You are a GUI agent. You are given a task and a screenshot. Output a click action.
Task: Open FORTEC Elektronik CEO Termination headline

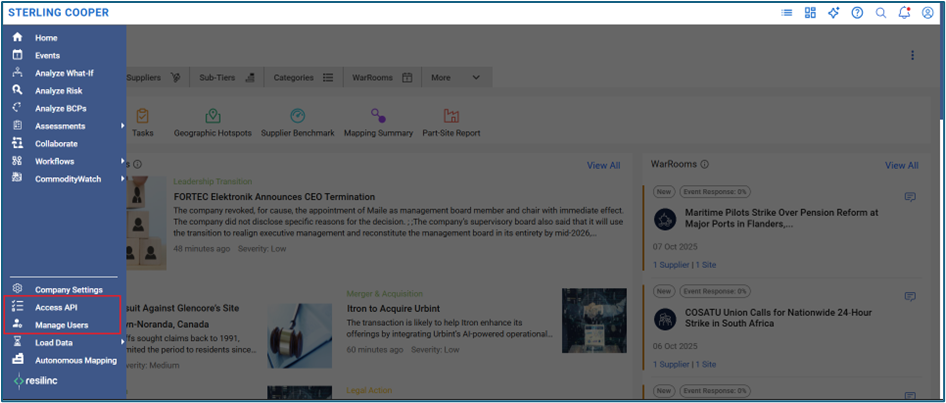click(275, 197)
